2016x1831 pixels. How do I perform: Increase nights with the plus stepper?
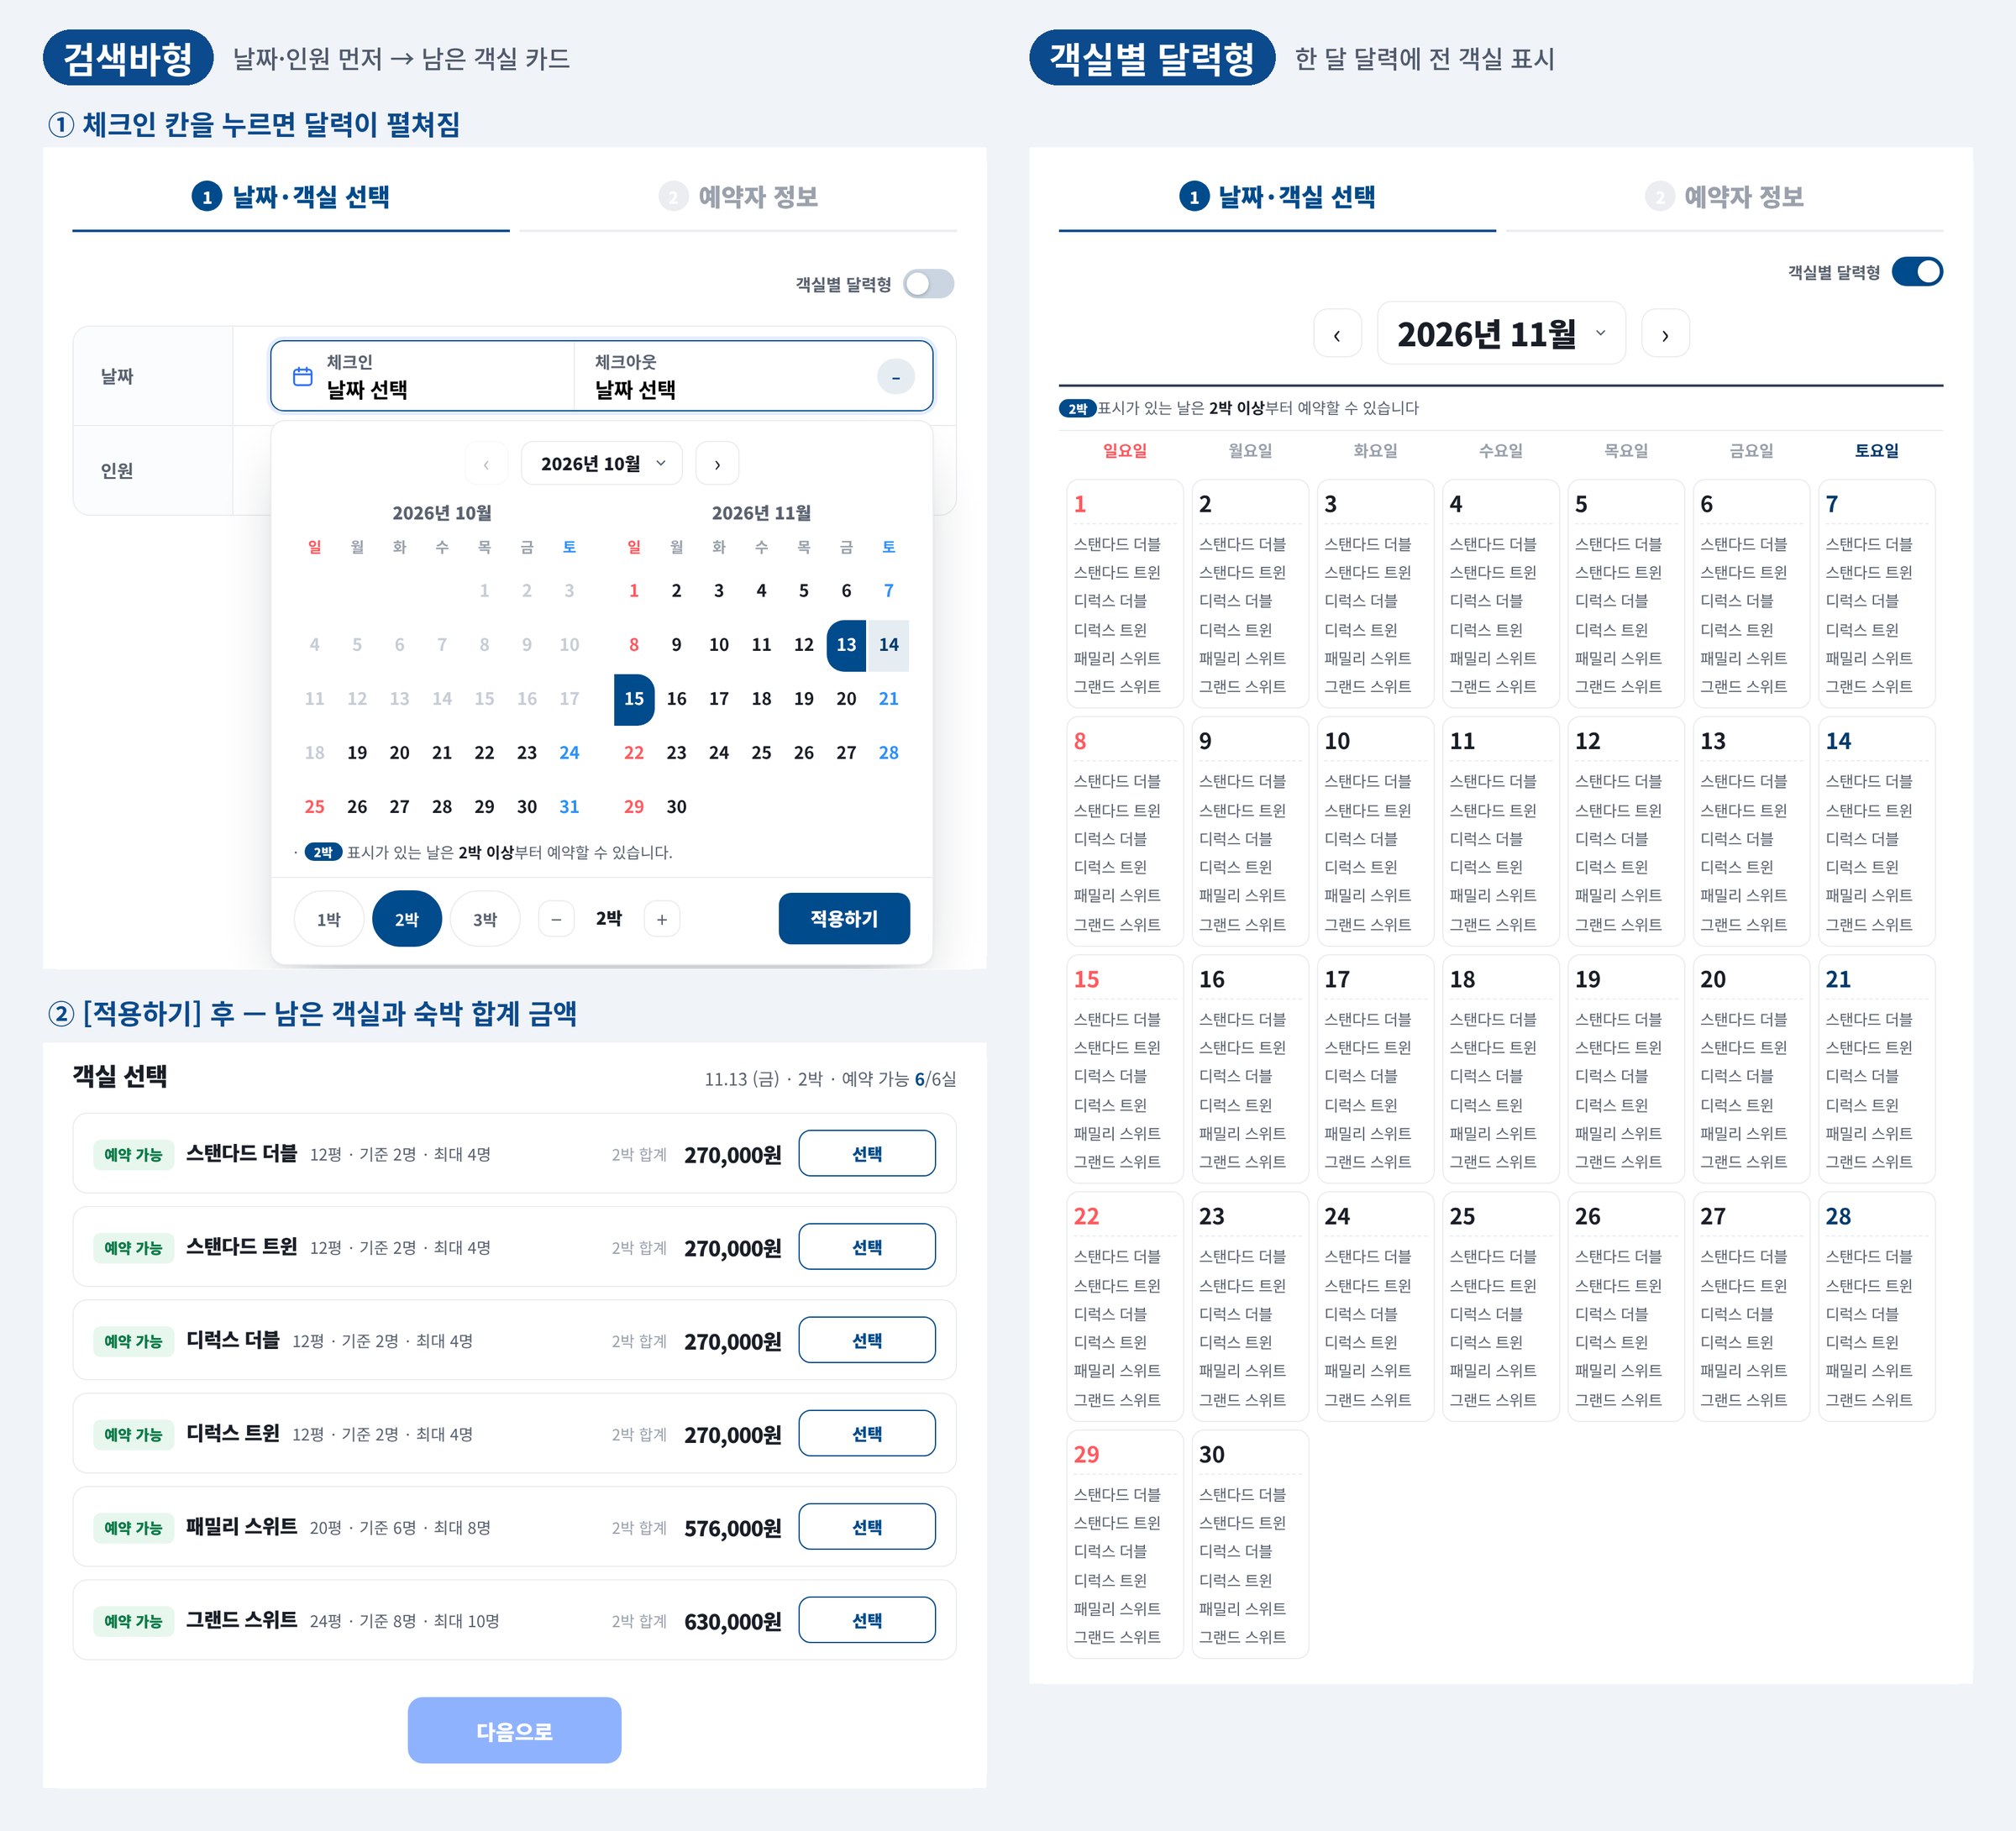coord(662,919)
